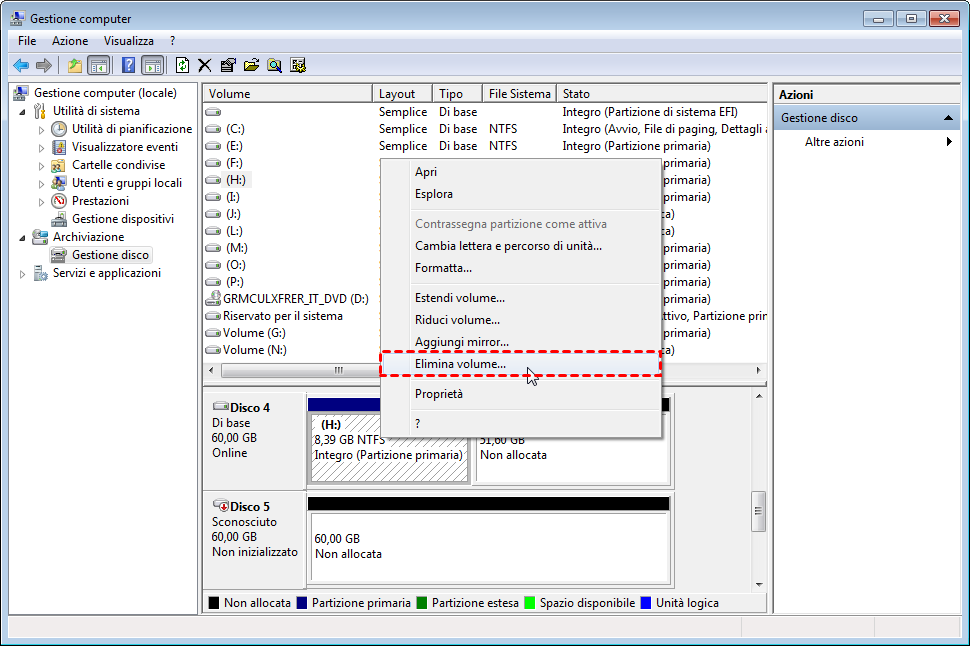Click horizontal scrollbar right arrow in volume list
Screen dimensions: 970x646
tap(758, 371)
